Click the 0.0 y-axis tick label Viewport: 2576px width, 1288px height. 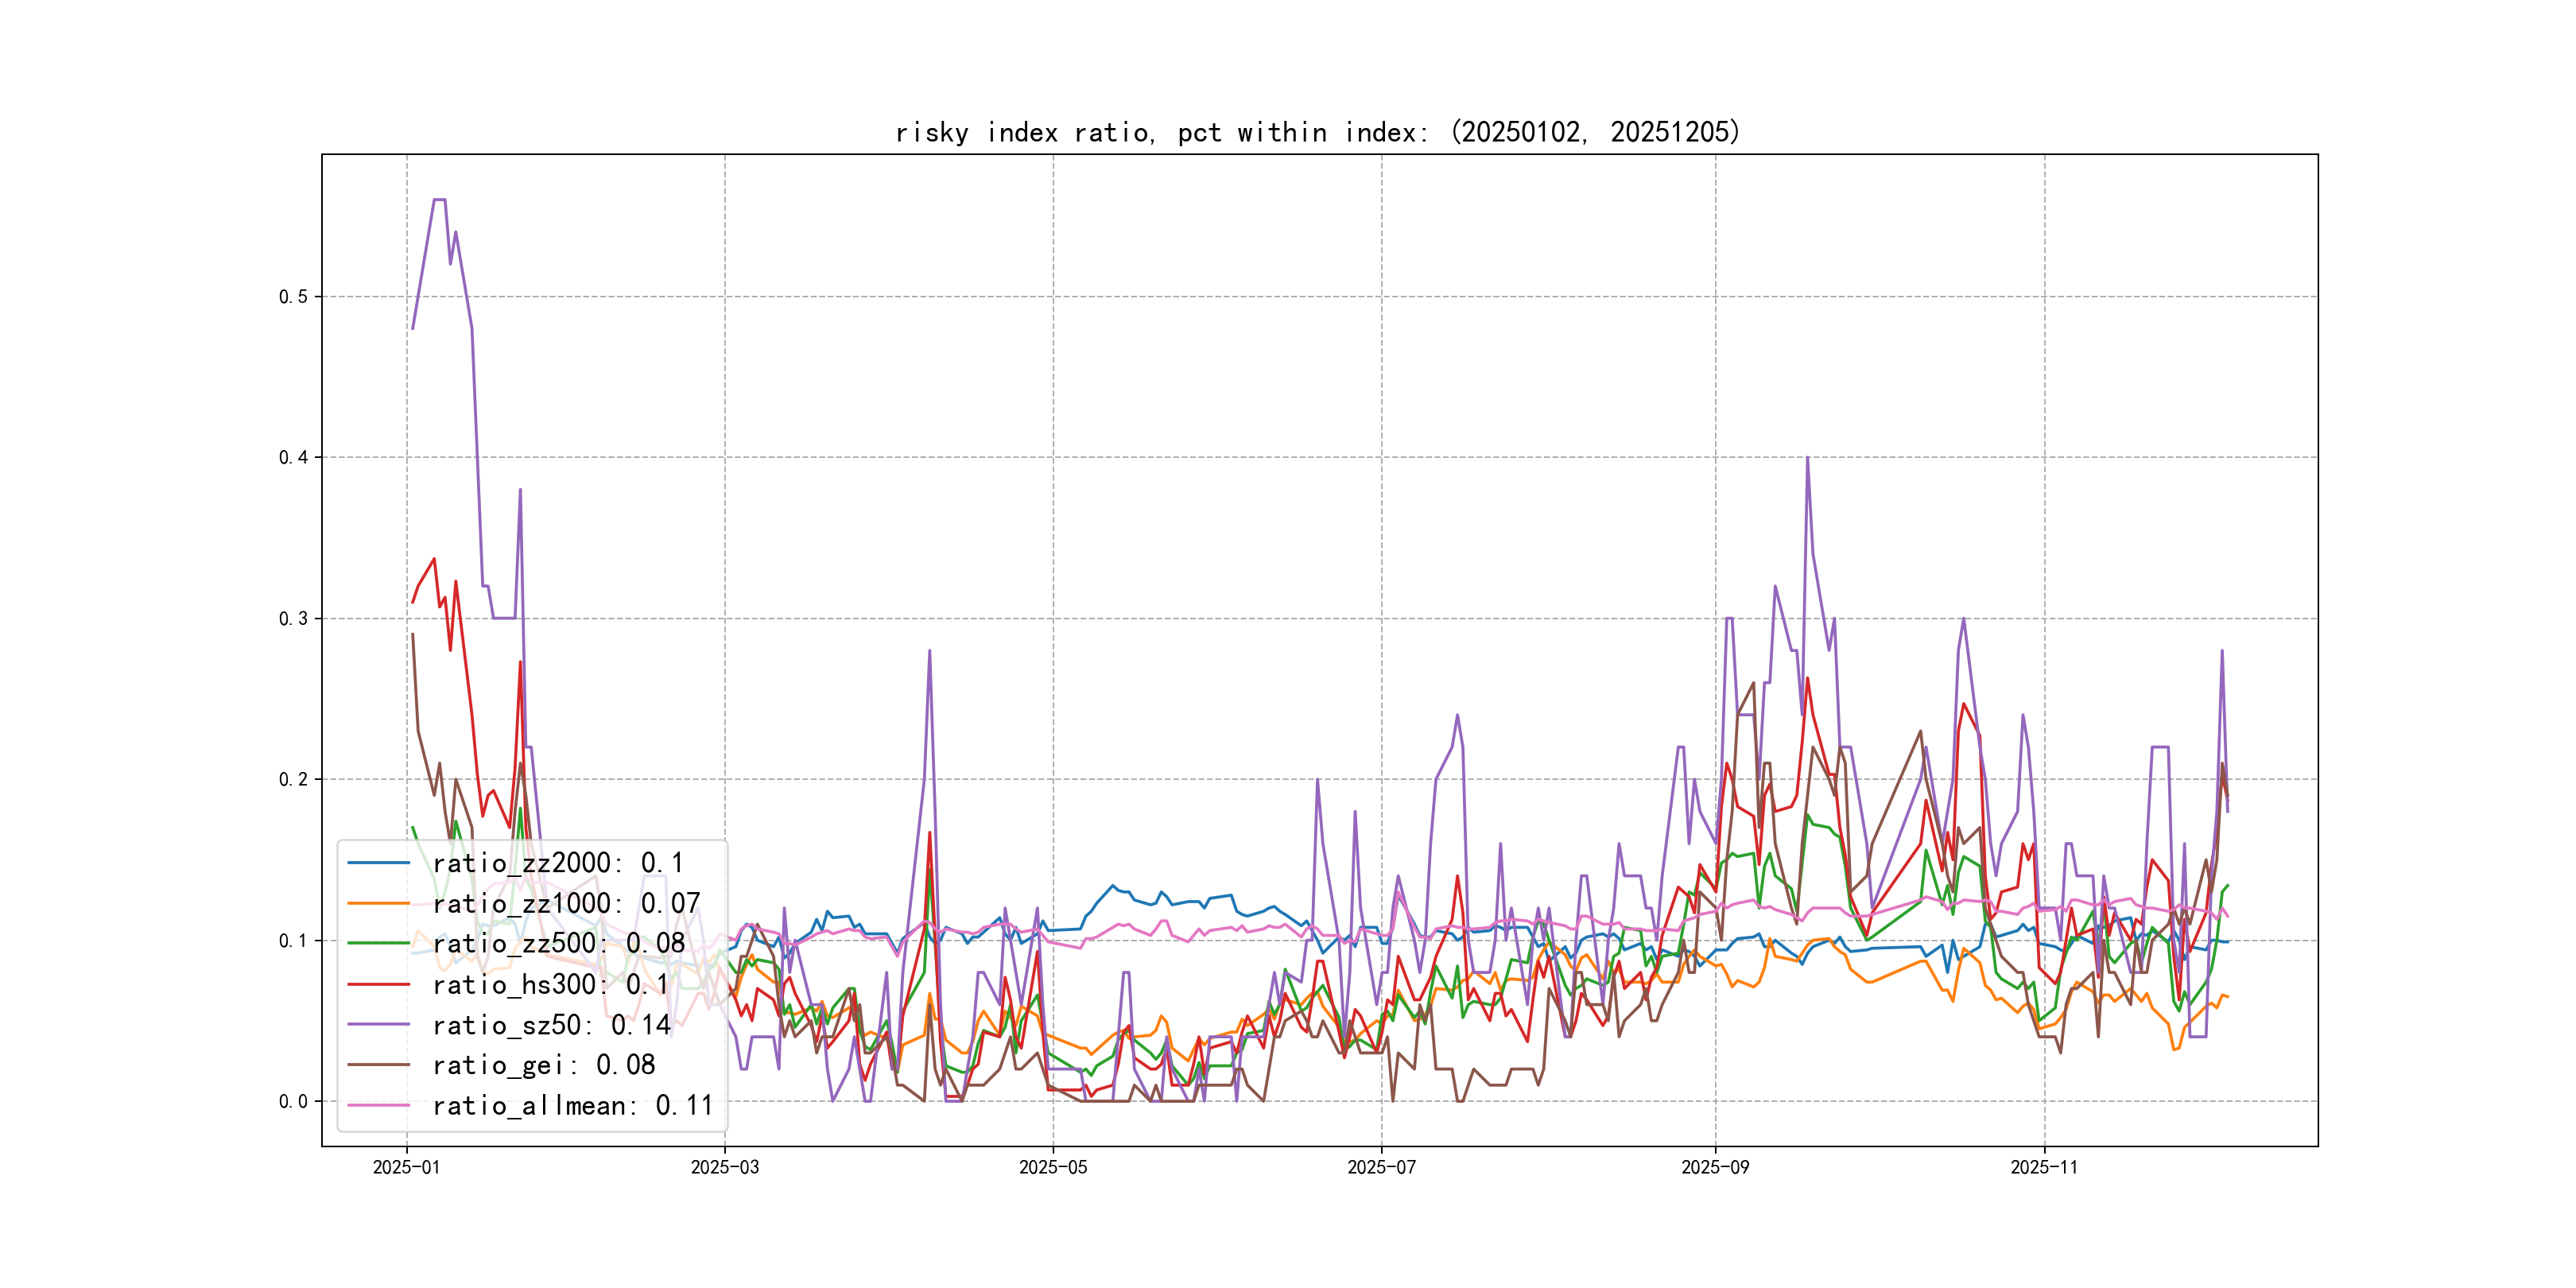click(x=293, y=1102)
